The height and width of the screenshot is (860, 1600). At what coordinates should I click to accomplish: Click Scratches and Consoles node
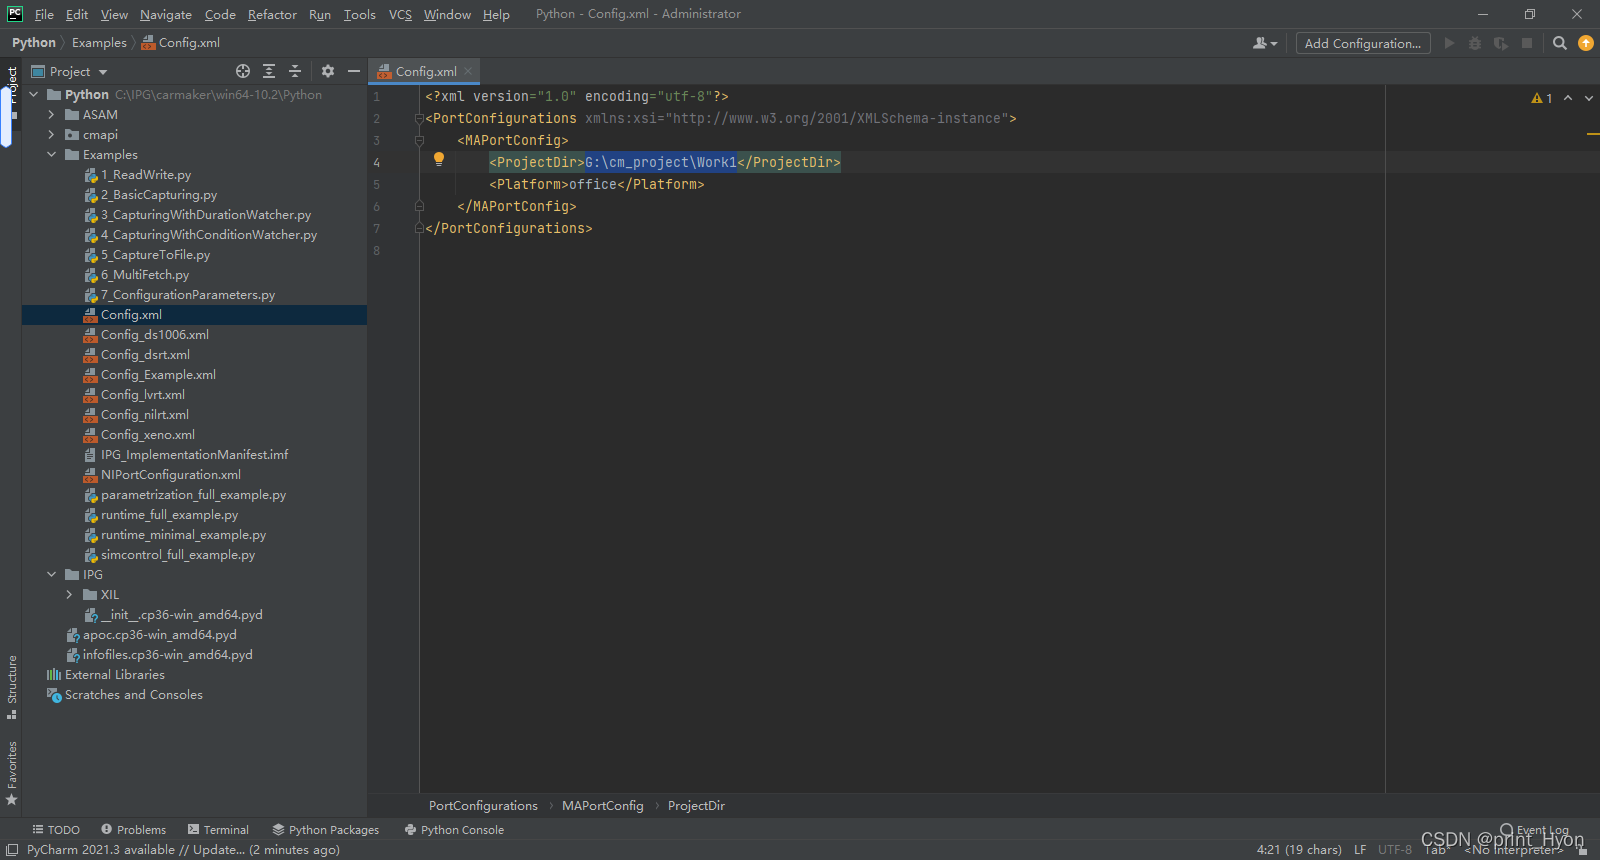pyautogui.click(x=134, y=694)
